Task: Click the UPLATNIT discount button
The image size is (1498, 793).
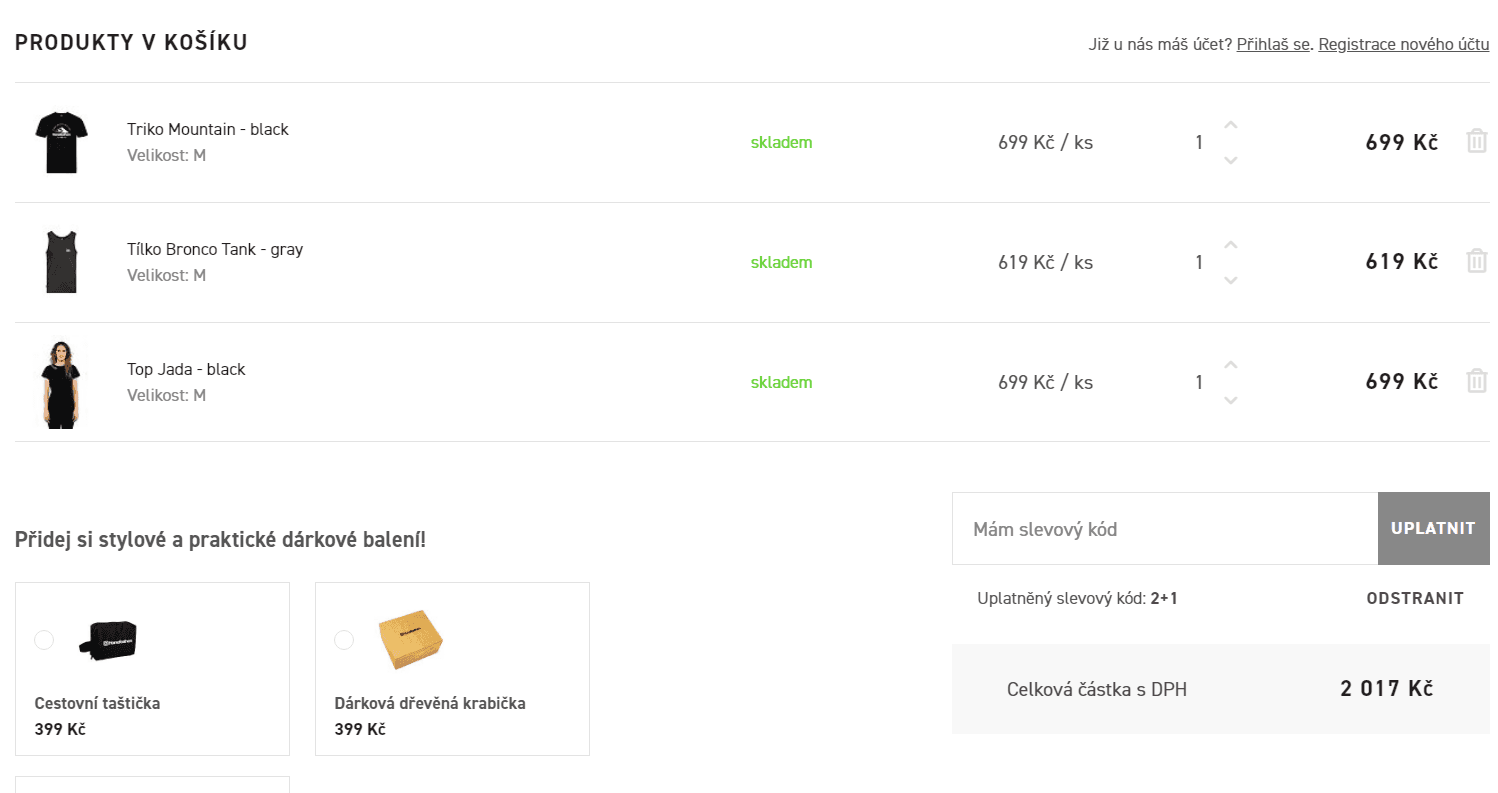Action: (1434, 528)
